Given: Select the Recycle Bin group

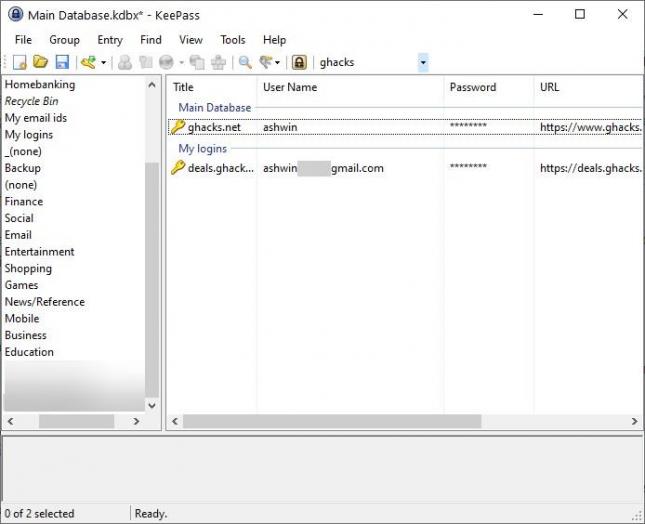Looking at the screenshot, I should click(31, 101).
